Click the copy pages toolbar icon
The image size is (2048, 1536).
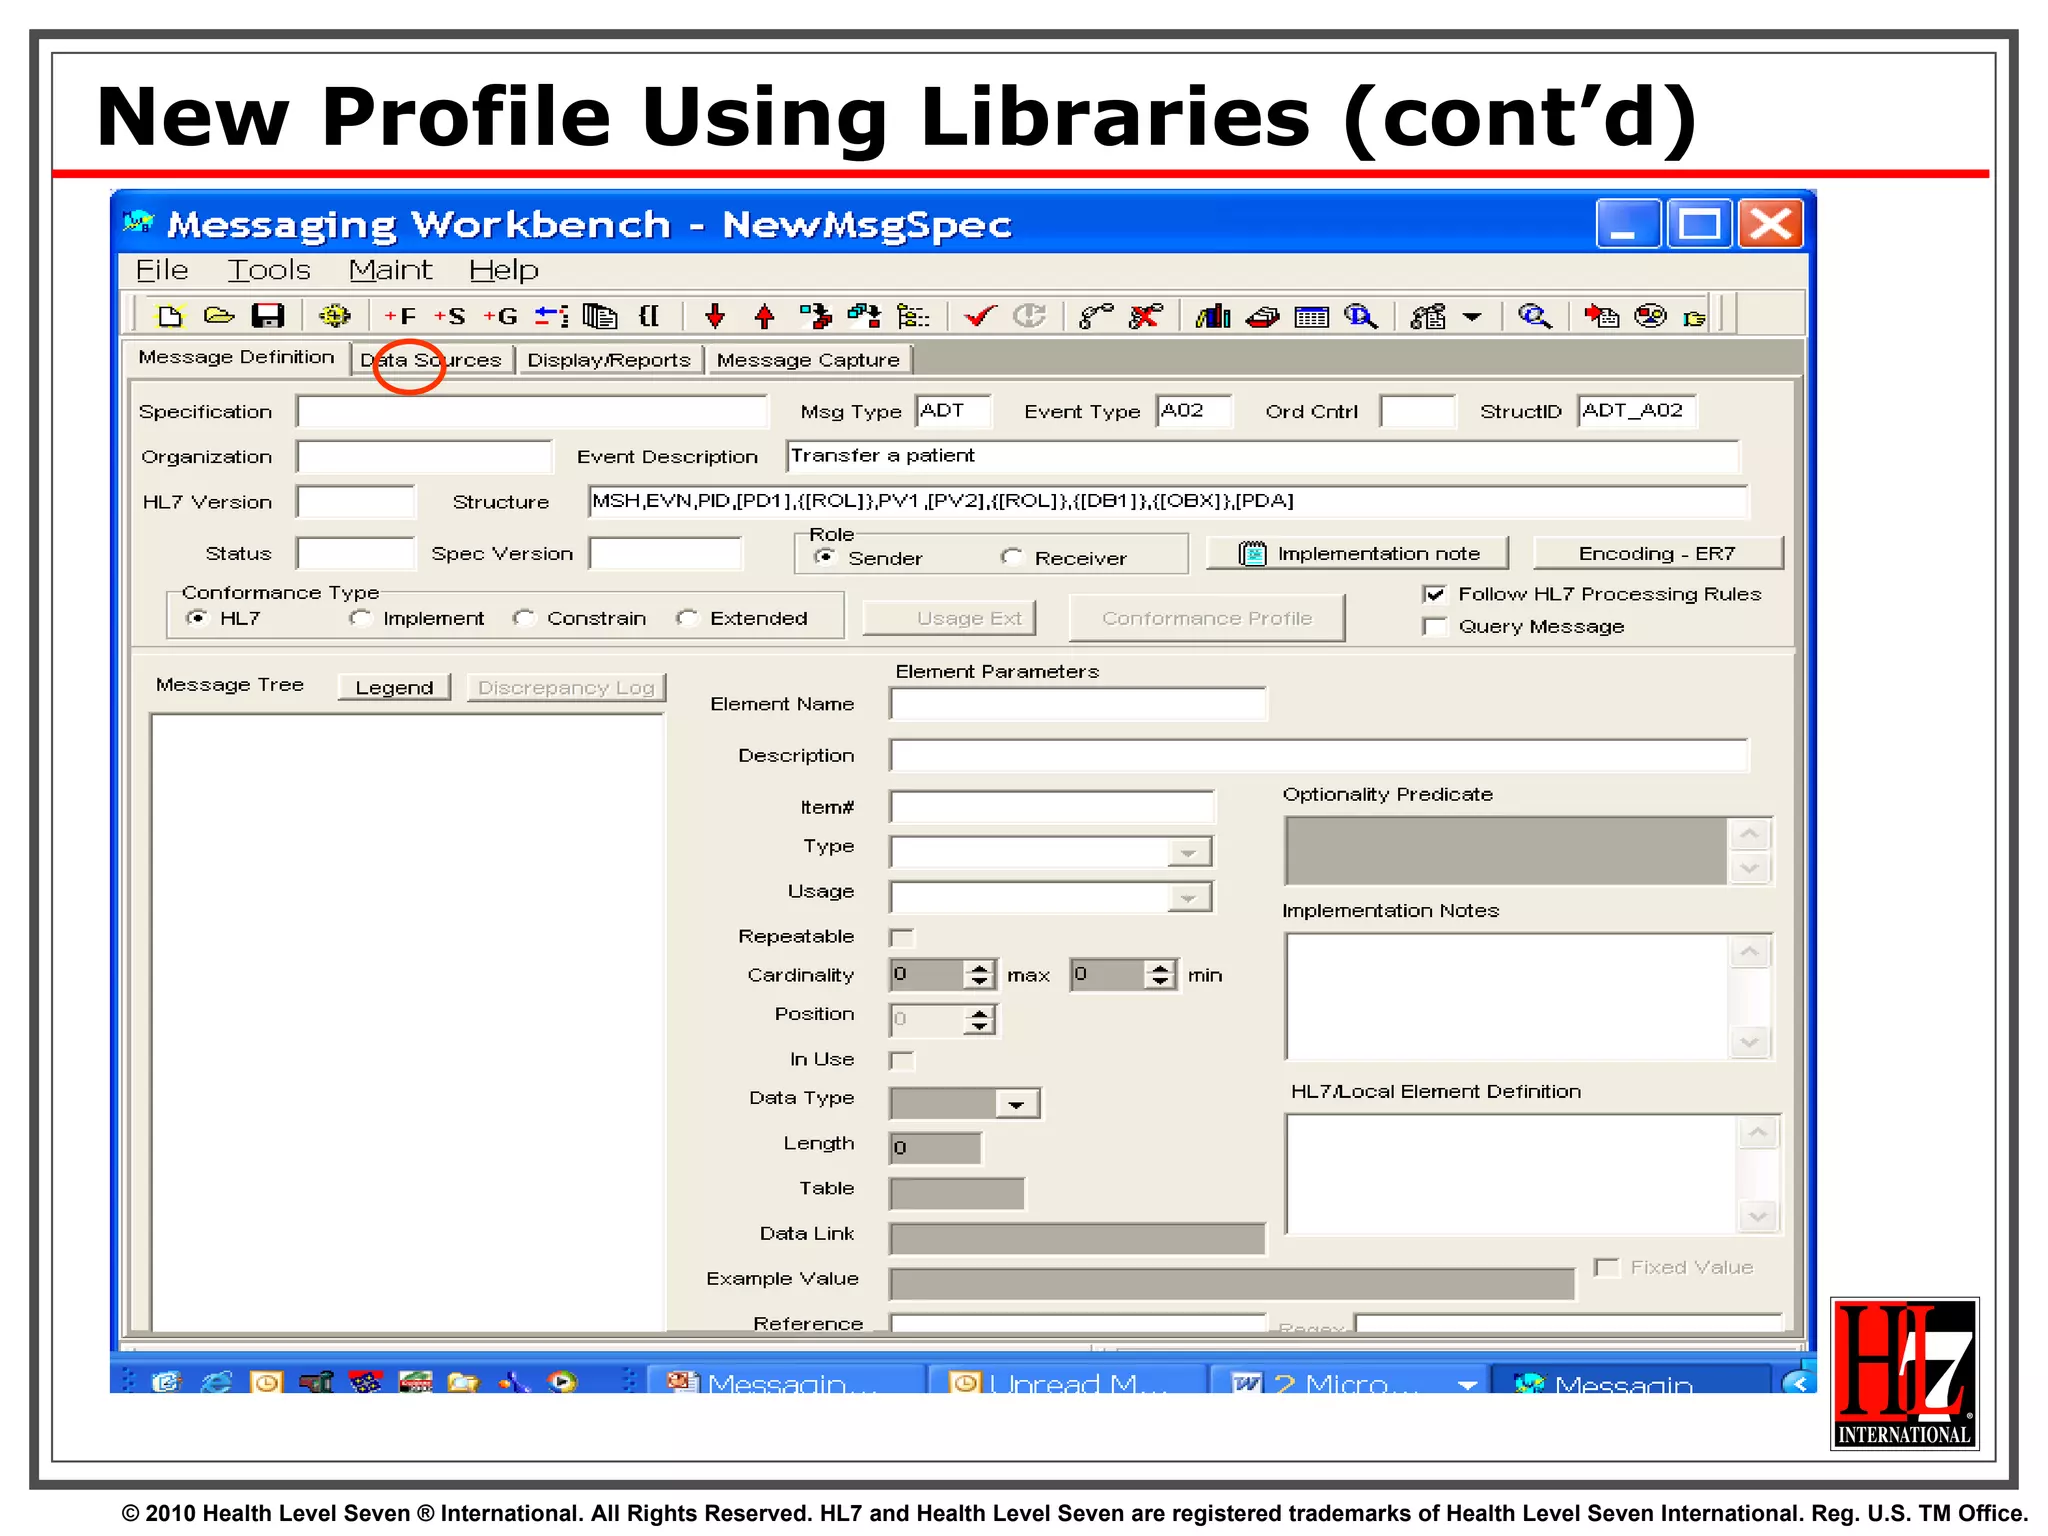pos(600,317)
